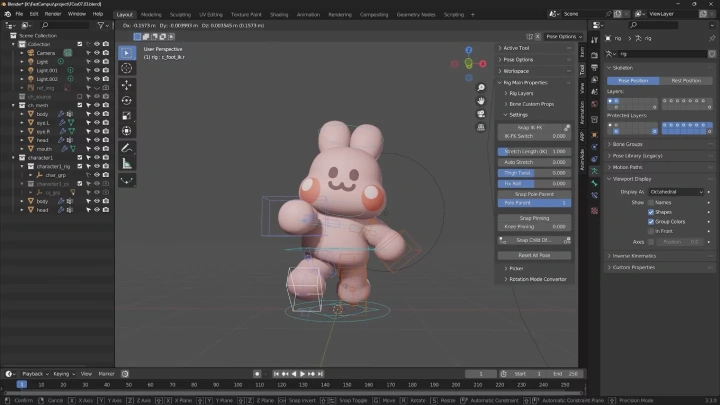720x405 pixels.
Task: Open the Pose Options header dropdown
Action: pos(564,36)
